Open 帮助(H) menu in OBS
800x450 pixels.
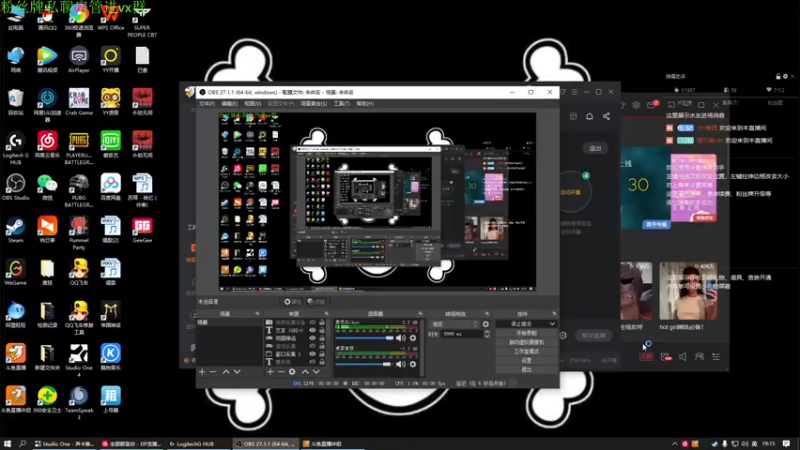[x=365, y=104]
